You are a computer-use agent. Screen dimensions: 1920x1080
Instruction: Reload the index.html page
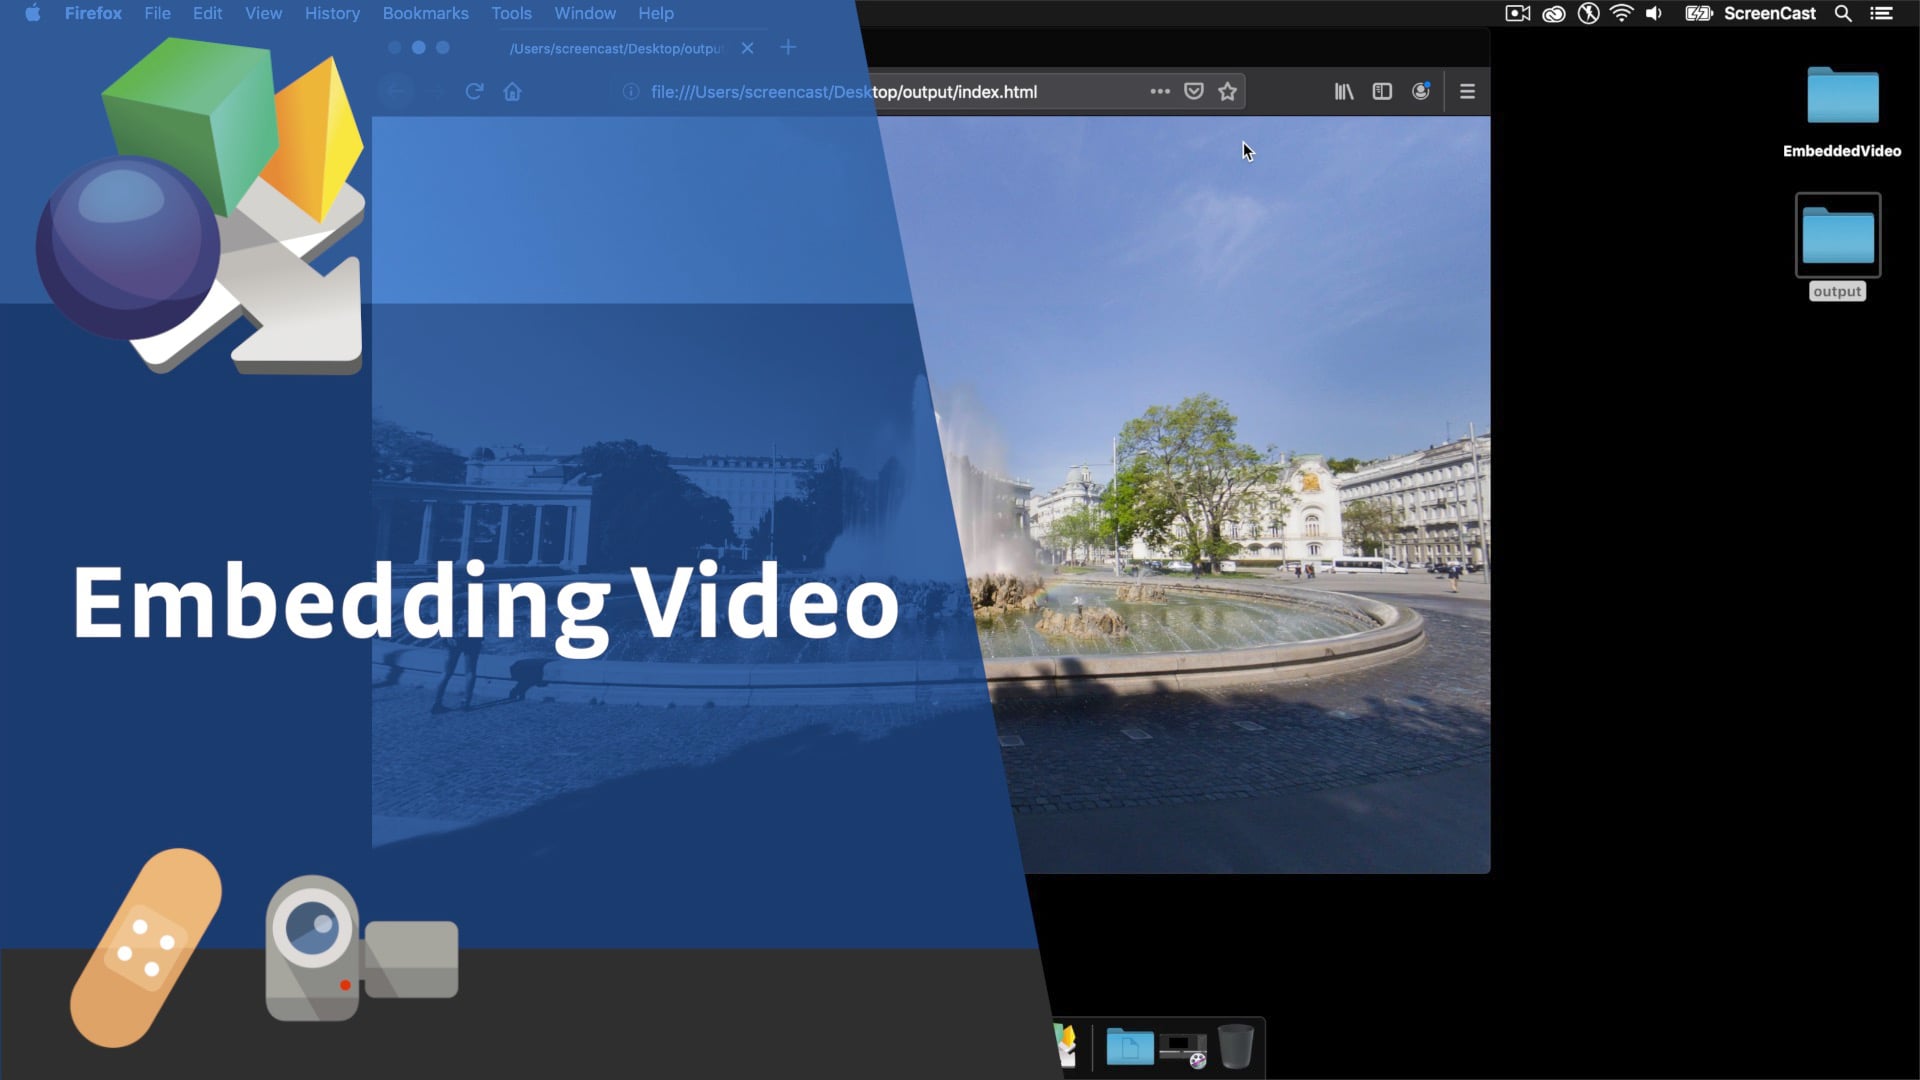(474, 91)
